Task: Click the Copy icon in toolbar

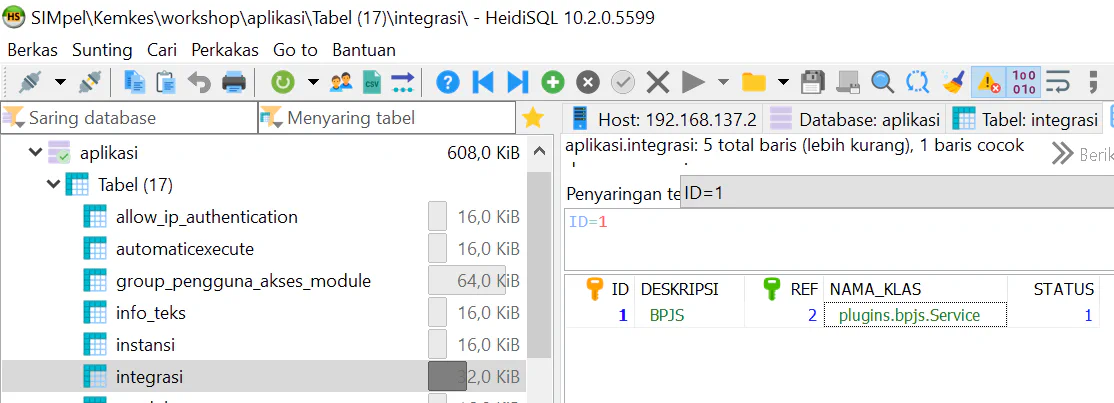Action: [x=135, y=82]
